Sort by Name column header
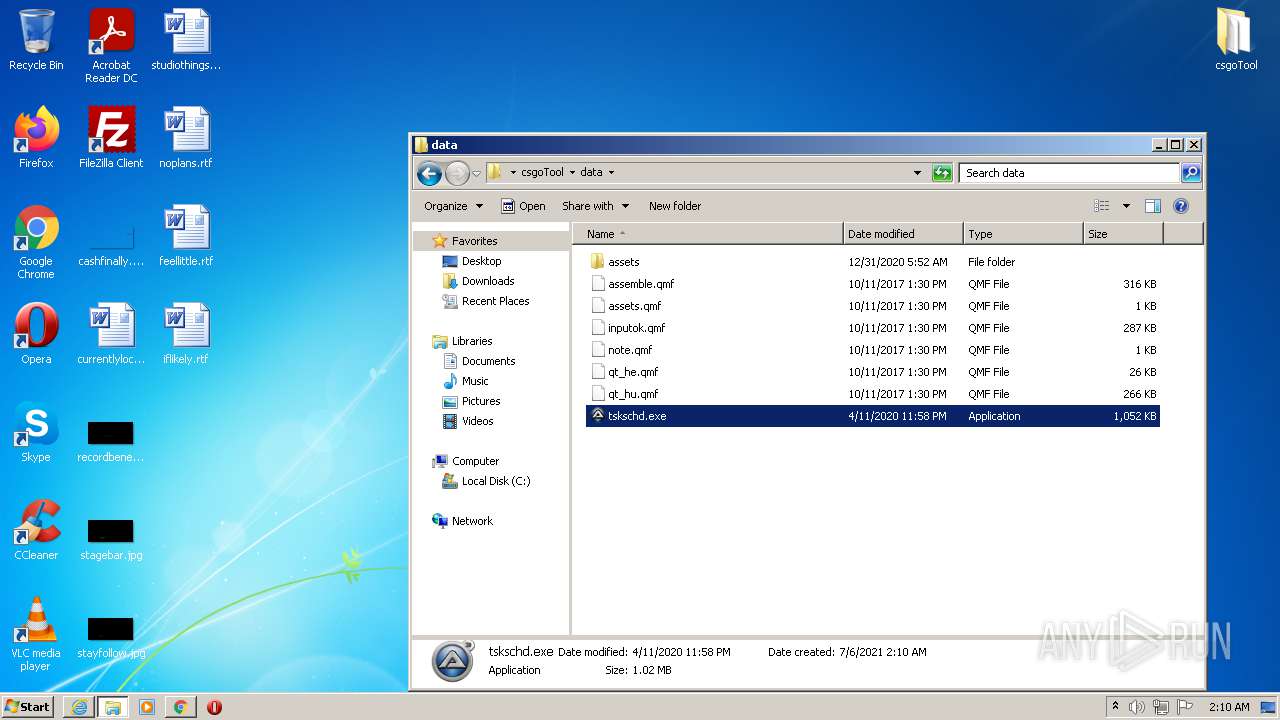The width and height of the screenshot is (1280, 720). [707, 234]
